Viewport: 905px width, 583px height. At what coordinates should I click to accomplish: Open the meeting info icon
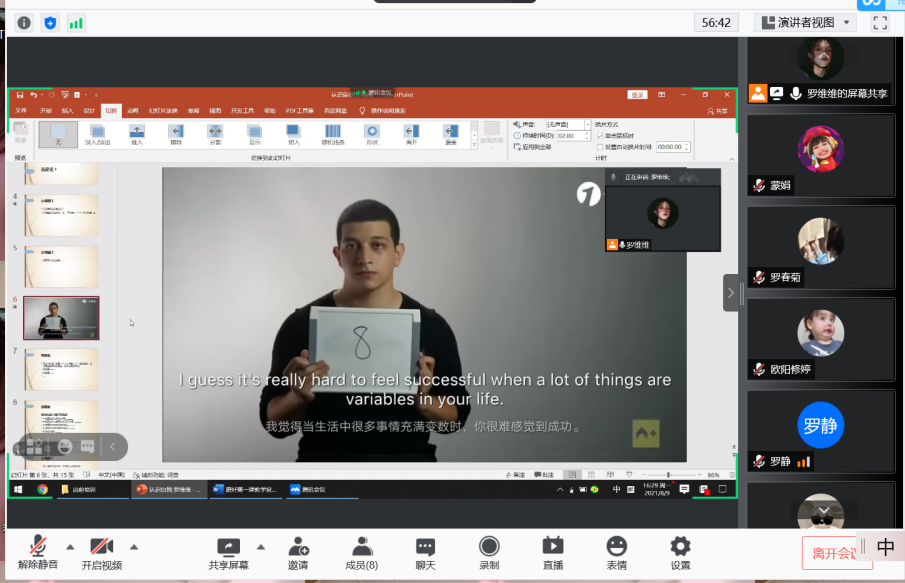pyautogui.click(x=24, y=22)
